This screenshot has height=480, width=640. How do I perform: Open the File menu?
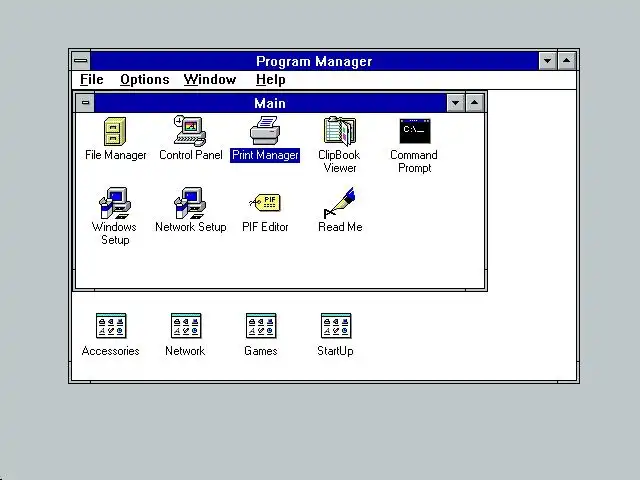click(91, 79)
